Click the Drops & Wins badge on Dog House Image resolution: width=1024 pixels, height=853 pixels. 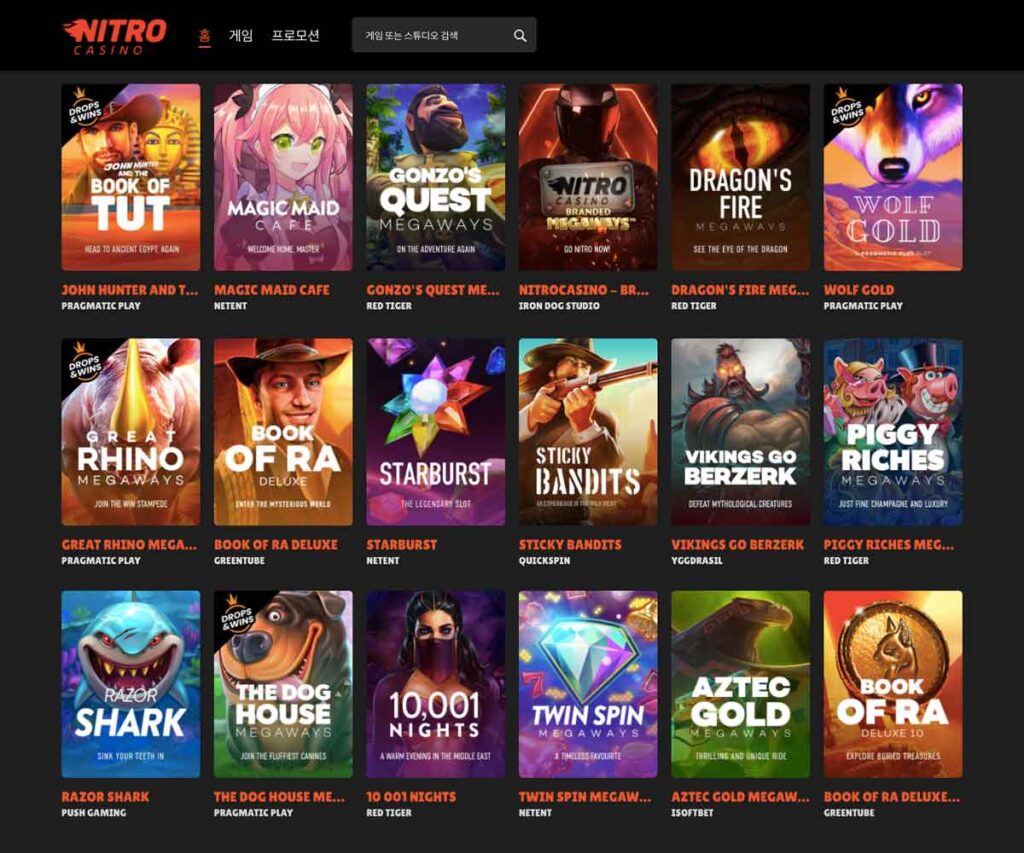(237, 615)
